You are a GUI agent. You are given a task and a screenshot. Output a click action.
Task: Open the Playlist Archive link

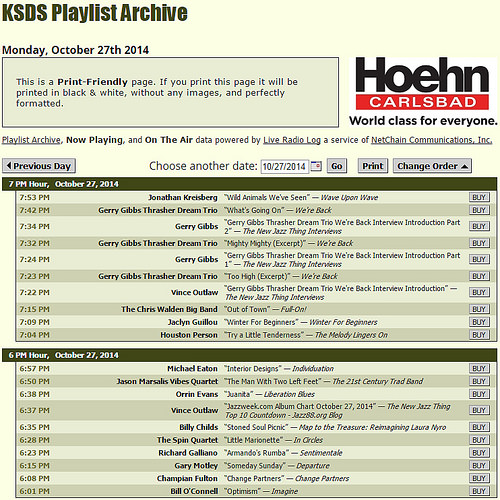(31, 140)
